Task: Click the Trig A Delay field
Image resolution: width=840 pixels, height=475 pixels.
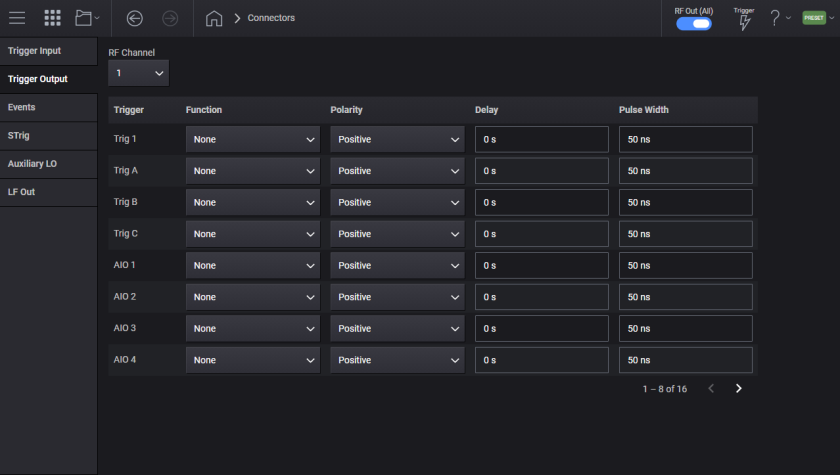Action: pos(541,171)
